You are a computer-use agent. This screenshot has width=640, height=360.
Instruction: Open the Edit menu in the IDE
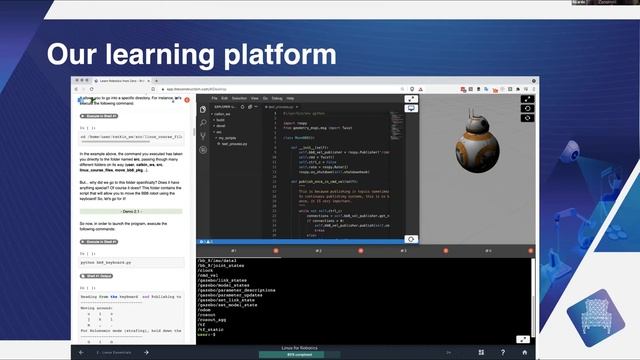point(224,98)
